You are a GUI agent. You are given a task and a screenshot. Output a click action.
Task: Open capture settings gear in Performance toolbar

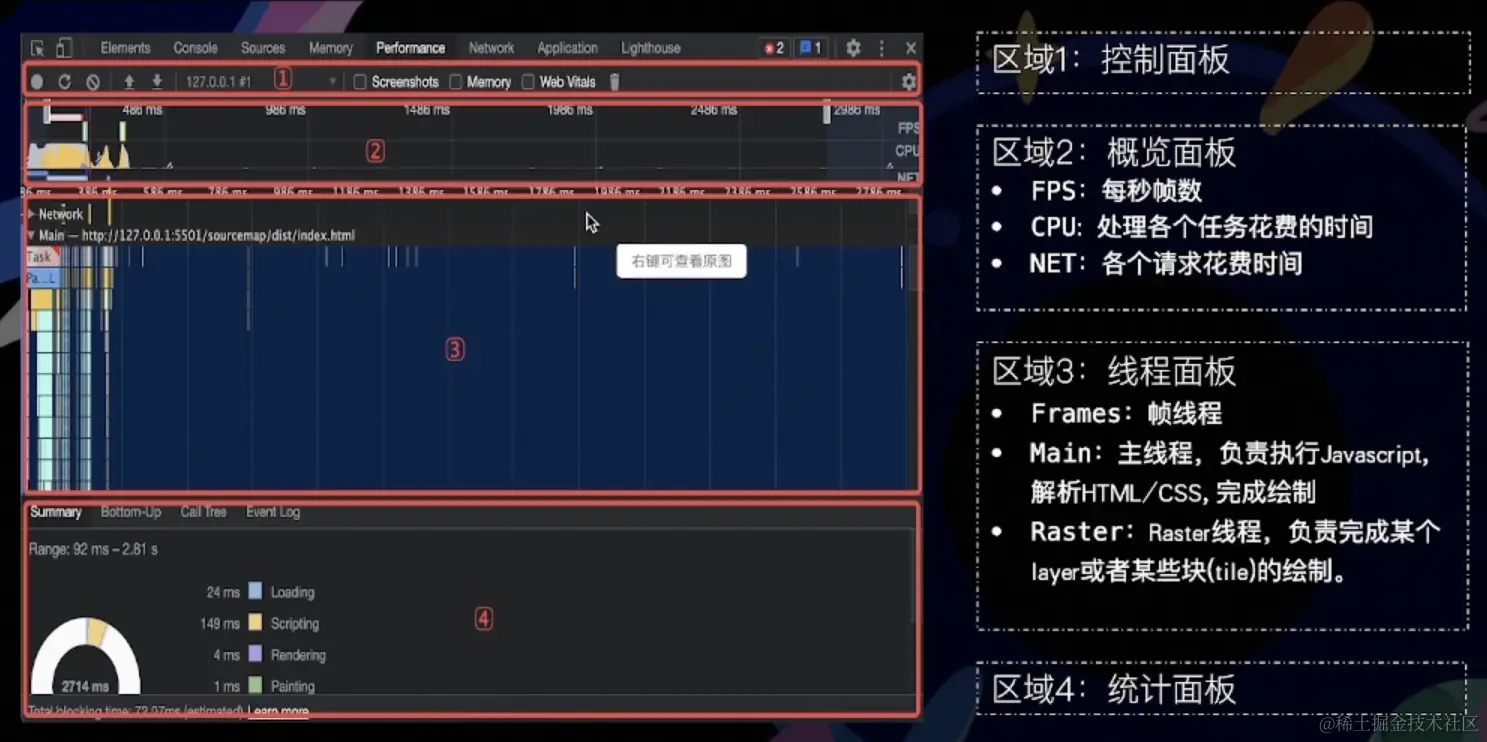click(908, 82)
